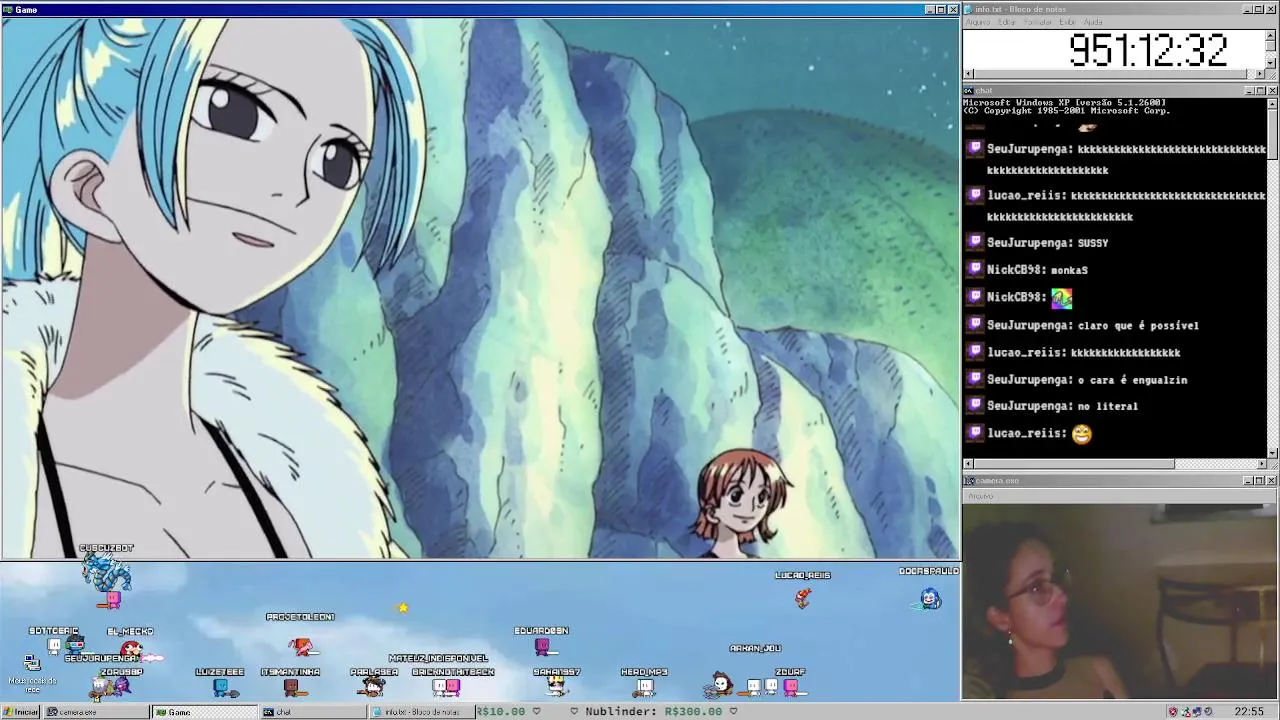Click 'no literal' chat message
The height and width of the screenshot is (720, 1280).
pos(1108,406)
